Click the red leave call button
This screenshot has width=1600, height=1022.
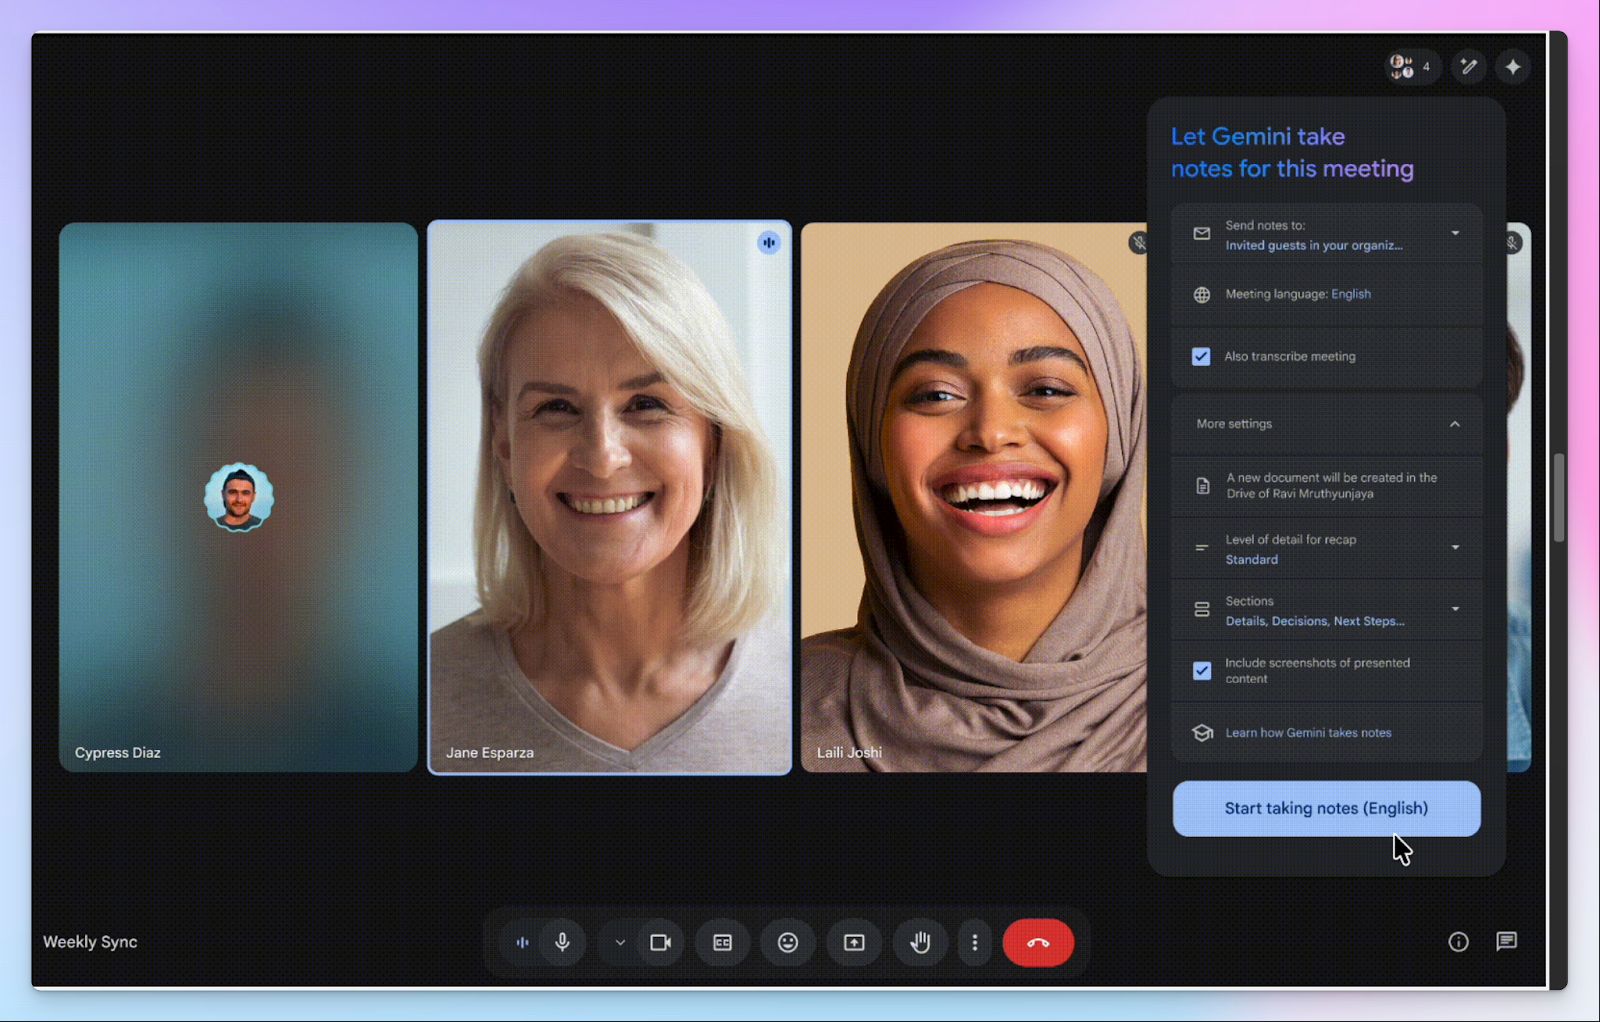pos(1038,942)
